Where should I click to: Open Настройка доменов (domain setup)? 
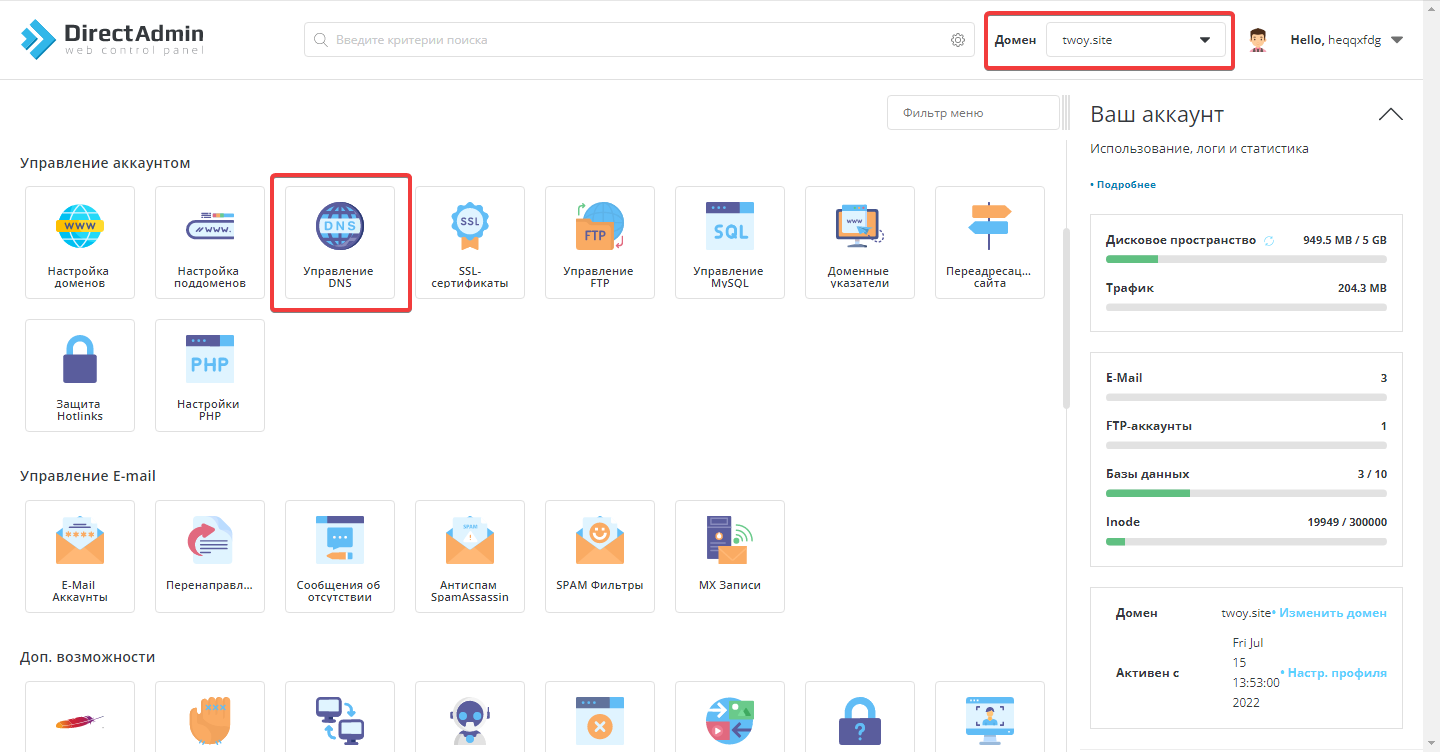[x=80, y=242]
